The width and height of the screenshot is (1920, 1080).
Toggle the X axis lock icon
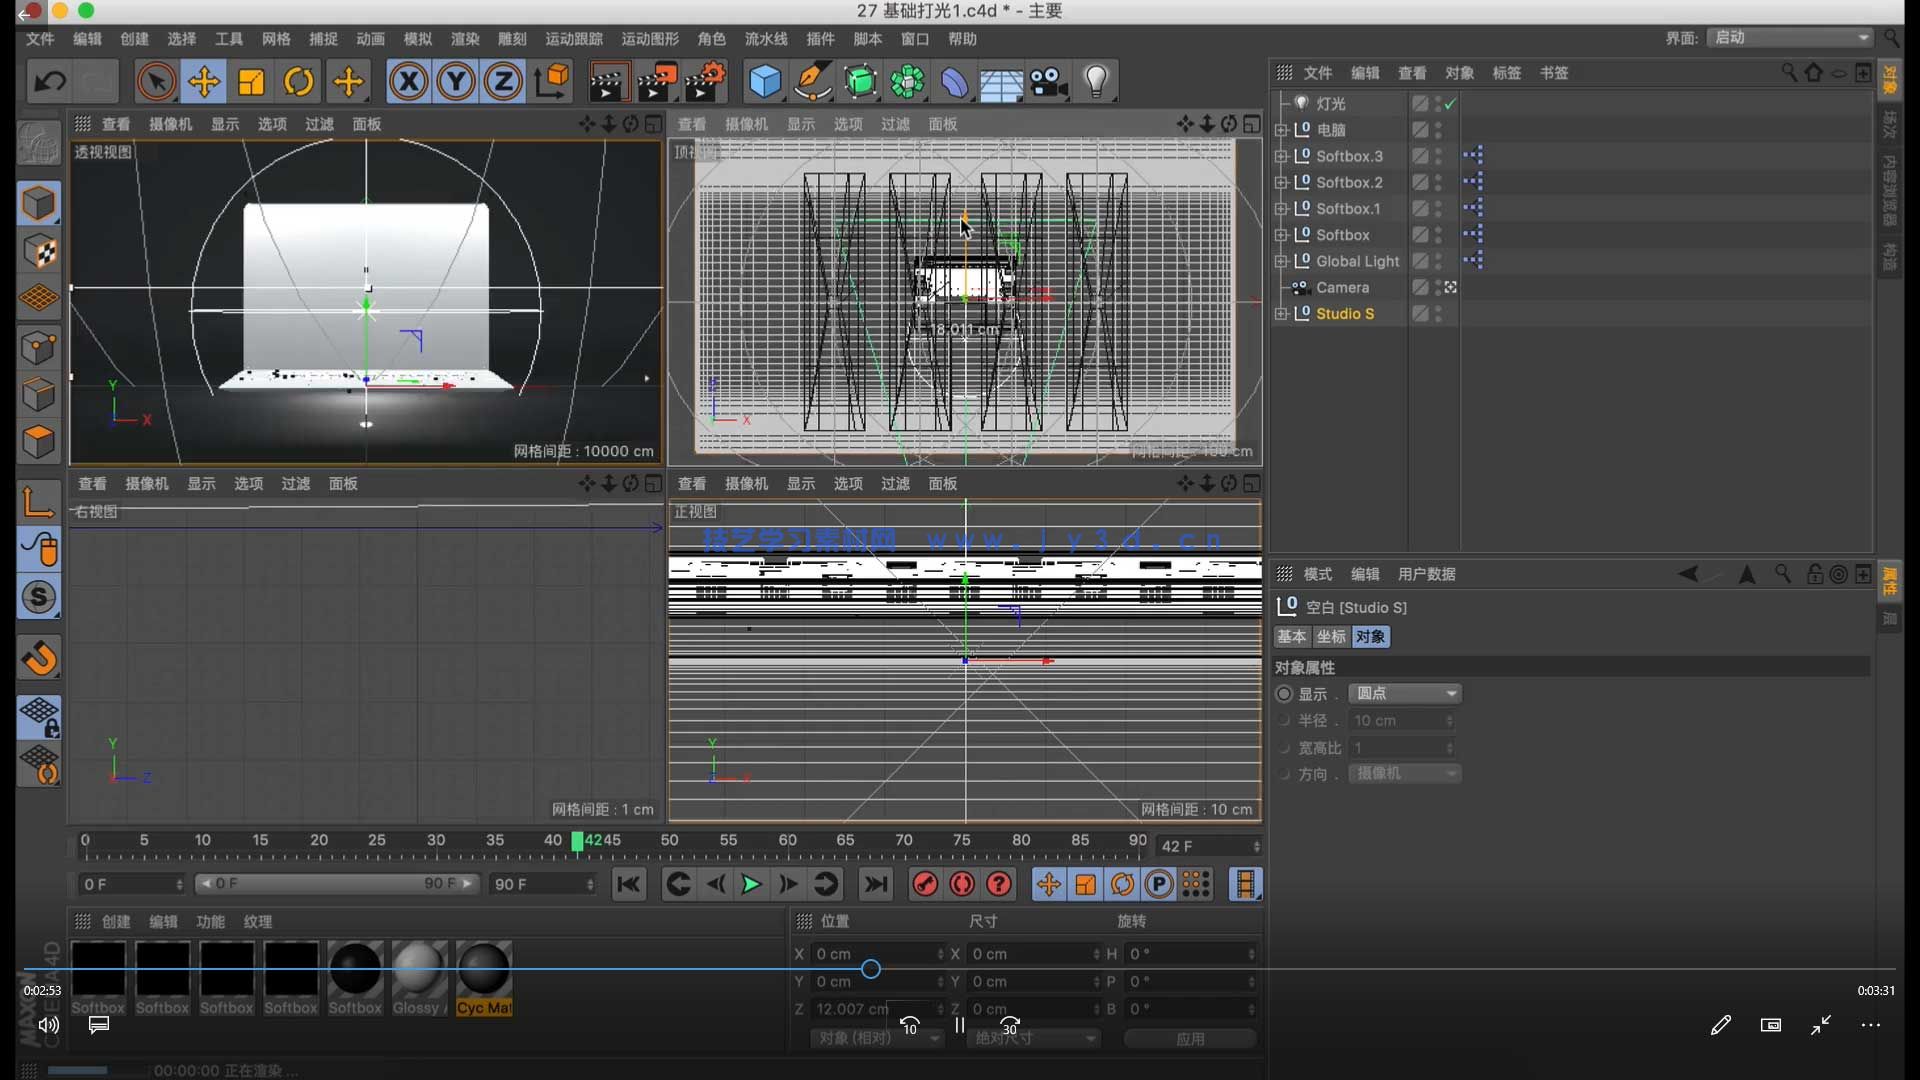coord(408,81)
